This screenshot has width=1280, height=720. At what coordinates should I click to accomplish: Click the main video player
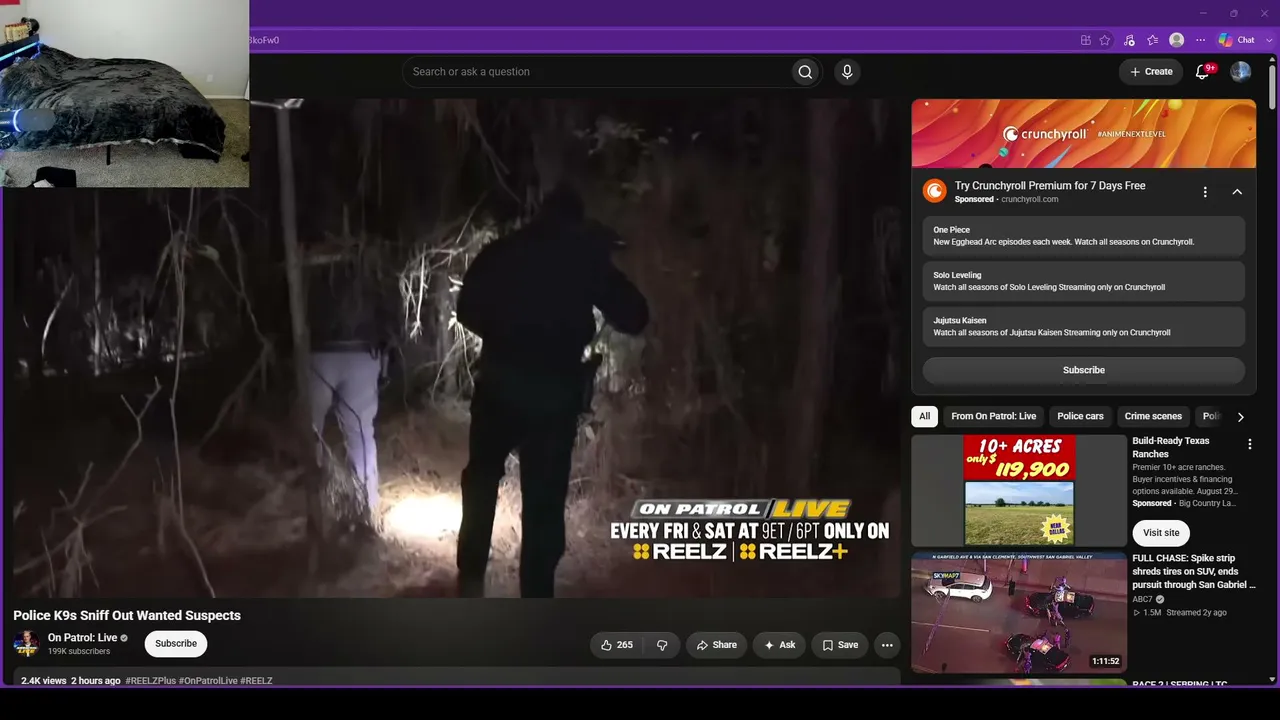coord(456,348)
